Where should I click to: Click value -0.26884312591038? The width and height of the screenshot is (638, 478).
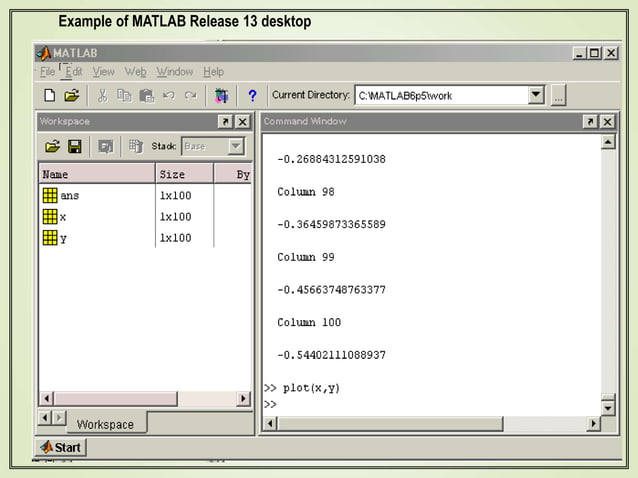pyautogui.click(x=331, y=159)
